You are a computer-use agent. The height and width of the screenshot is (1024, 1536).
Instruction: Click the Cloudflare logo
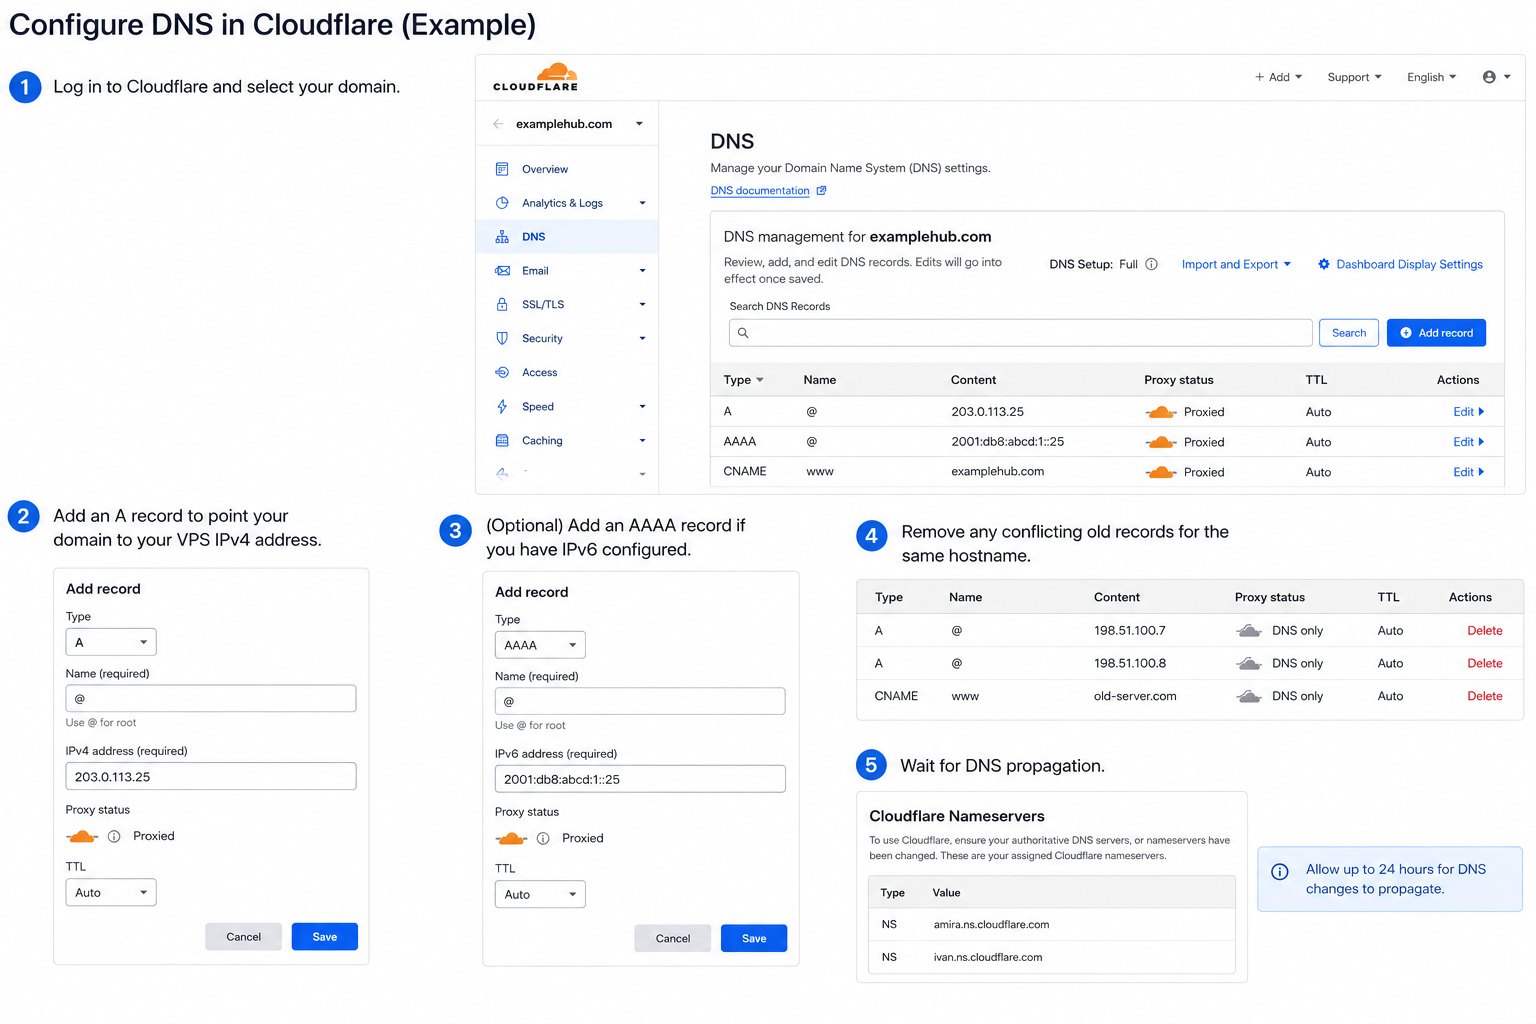point(535,77)
